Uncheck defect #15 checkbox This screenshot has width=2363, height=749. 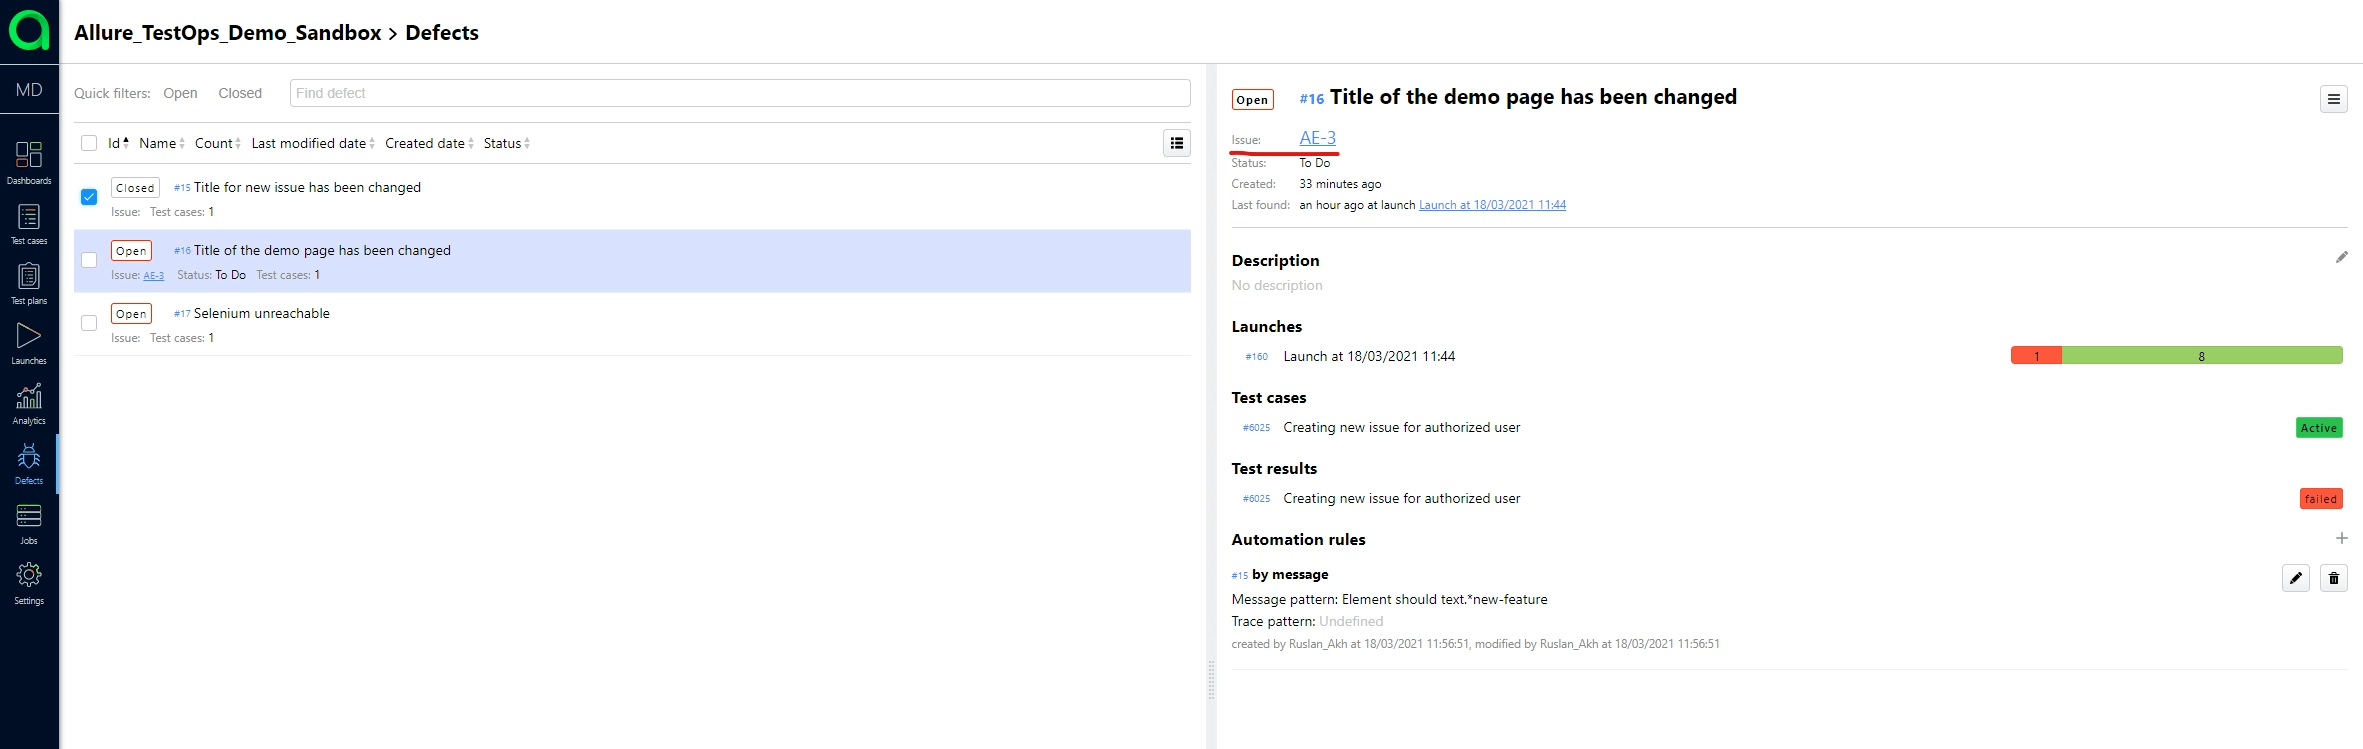89,197
